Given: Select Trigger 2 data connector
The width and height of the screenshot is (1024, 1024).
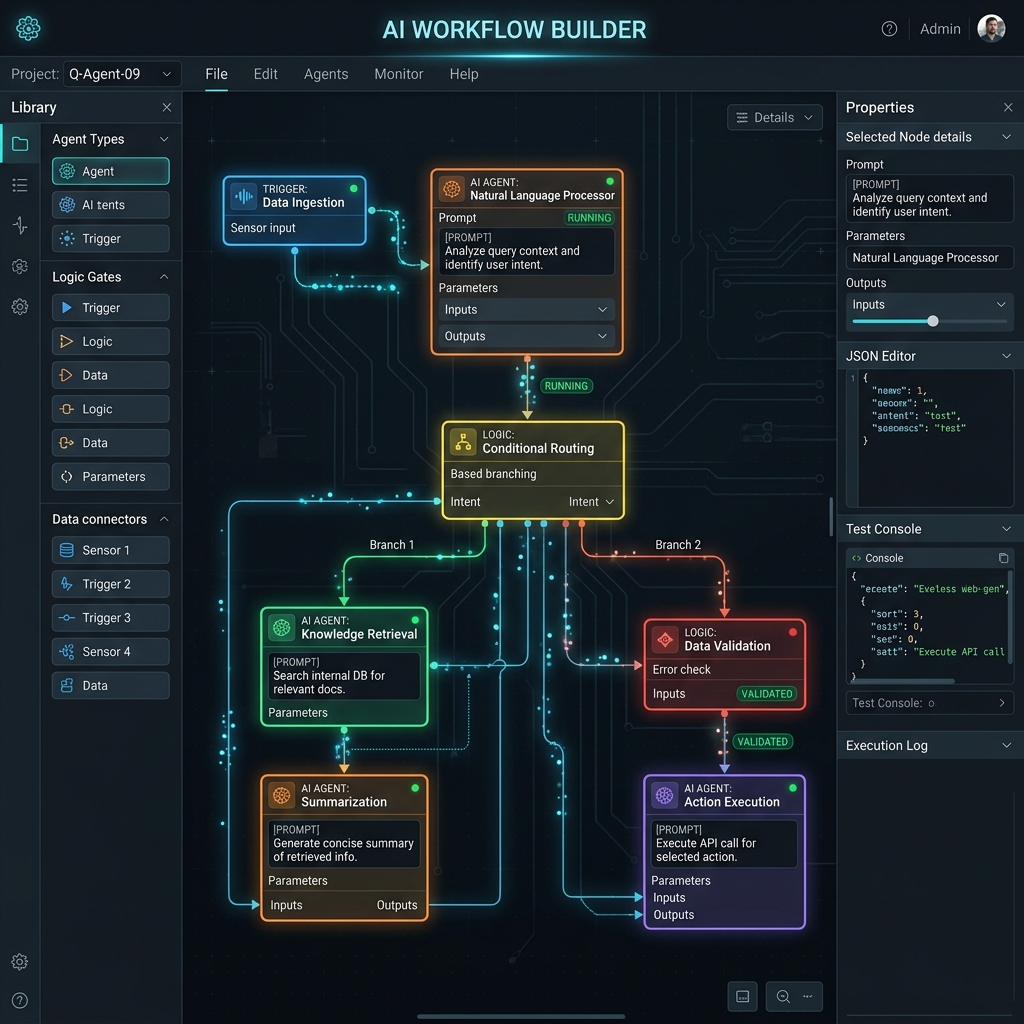Looking at the screenshot, I should pyautogui.click(x=110, y=584).
